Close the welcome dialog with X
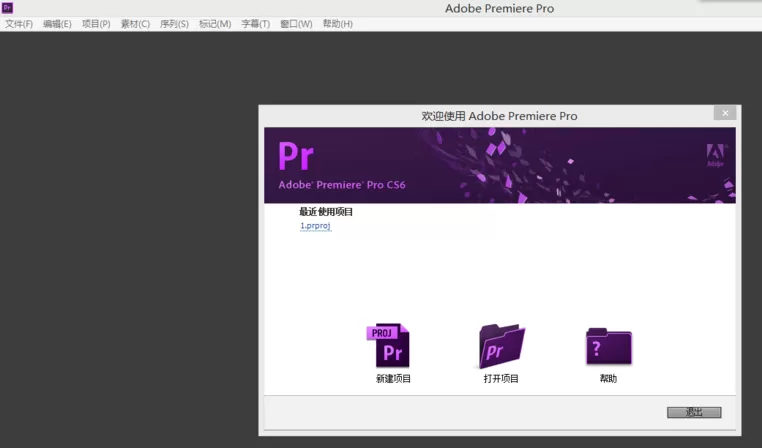This screenshot has width=762, height=448. (x=725, y=113)
